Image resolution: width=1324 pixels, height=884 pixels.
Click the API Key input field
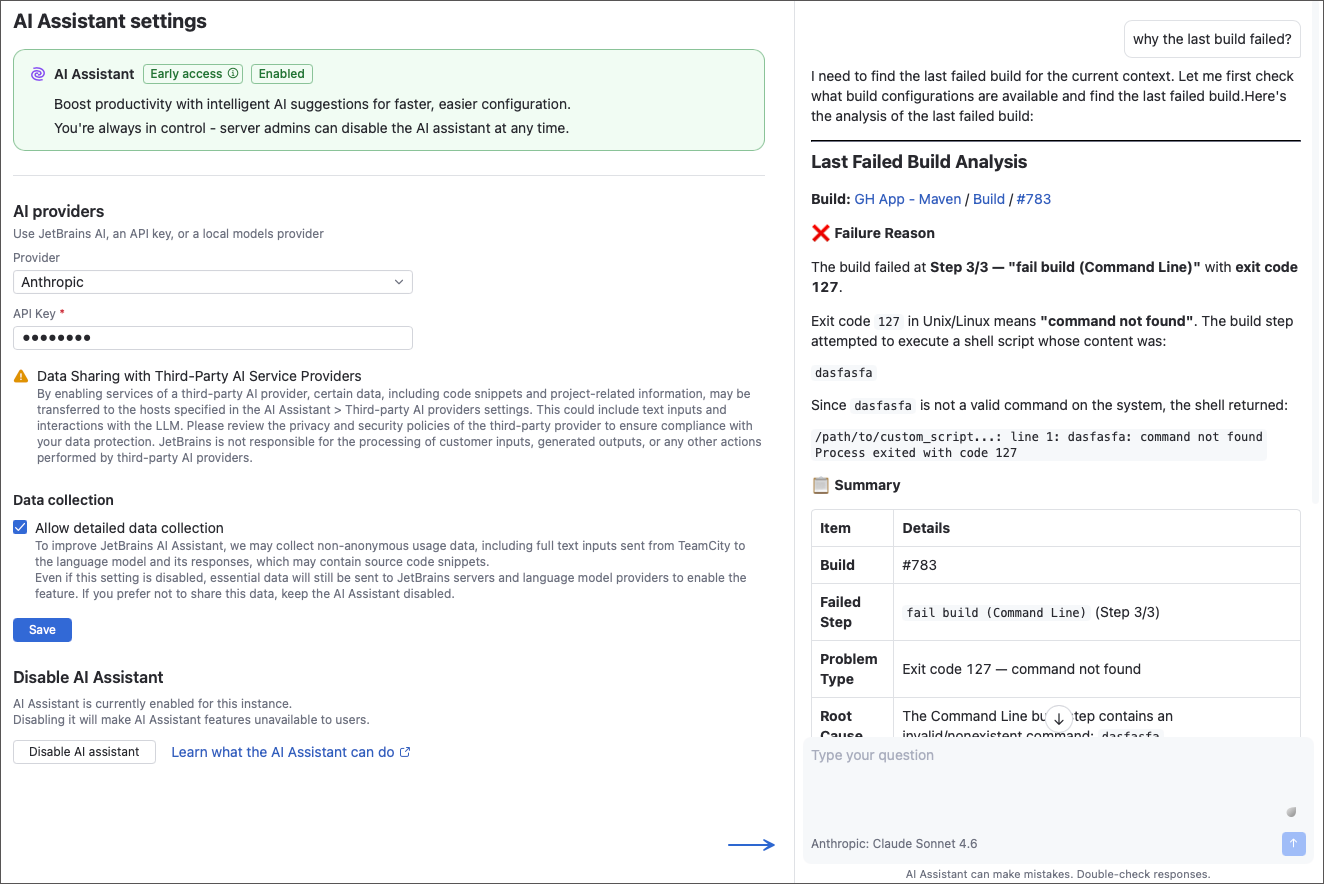(x=213, y=338)
